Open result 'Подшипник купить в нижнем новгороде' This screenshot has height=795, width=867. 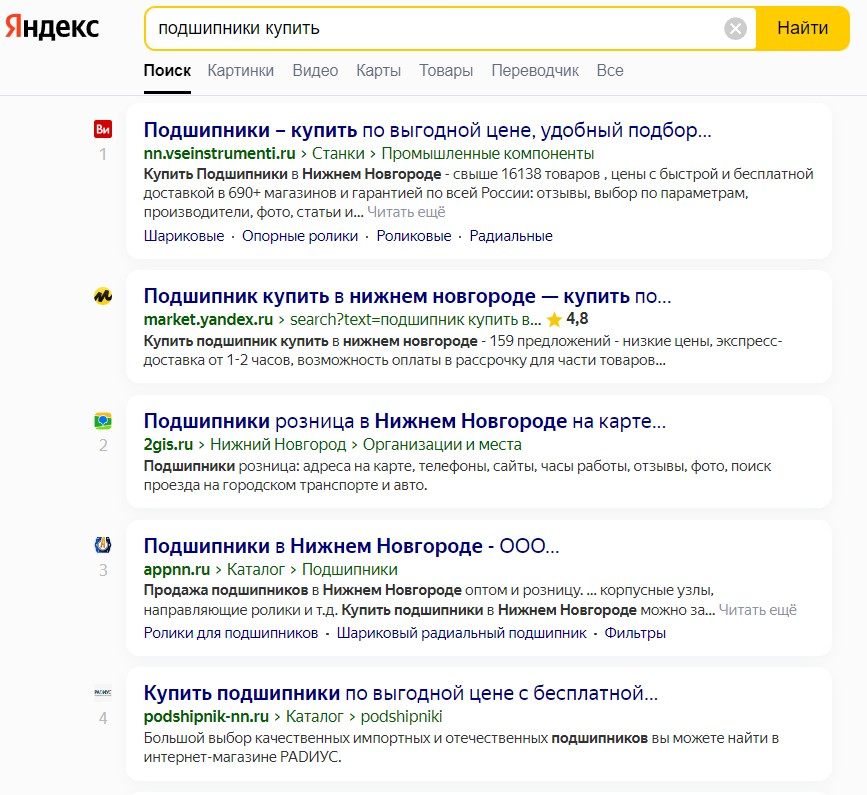[408, 297]
